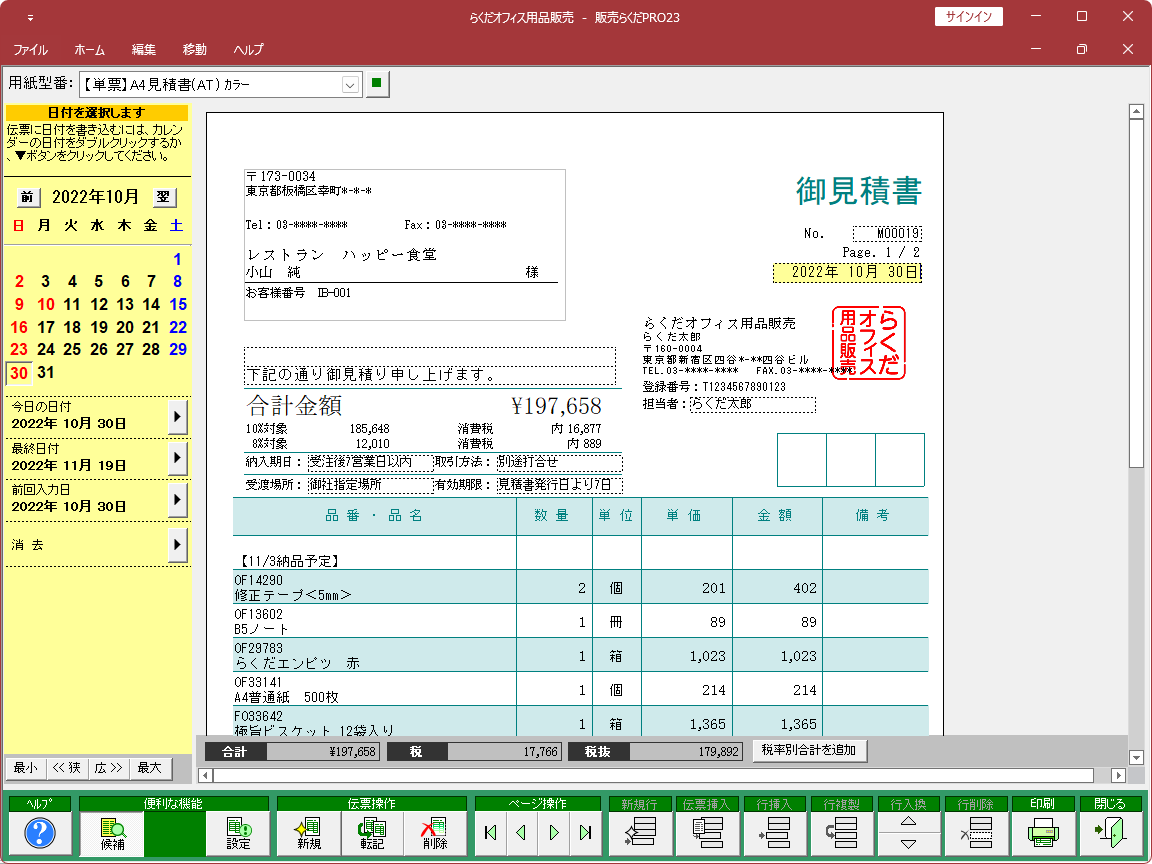Screen dimensions: 1152x864
Task: Open the ヘルプ menu in the menu bar
Action: click(248, 50)
